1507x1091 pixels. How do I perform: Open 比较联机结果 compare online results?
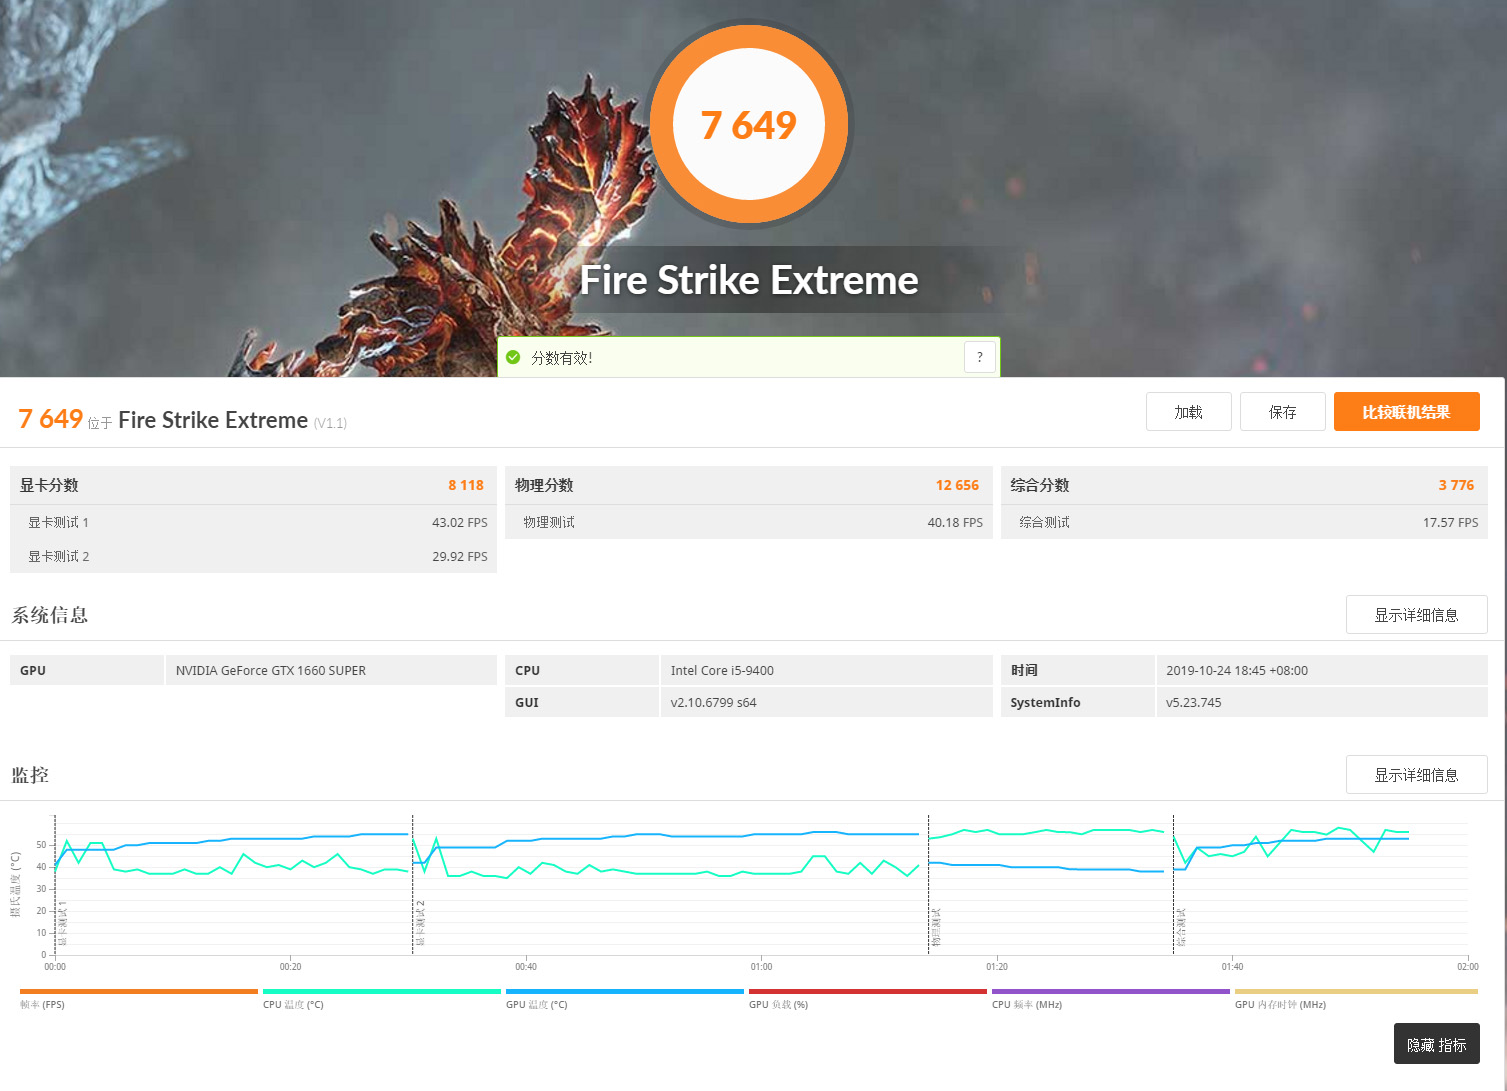[x=1406, y=412]
